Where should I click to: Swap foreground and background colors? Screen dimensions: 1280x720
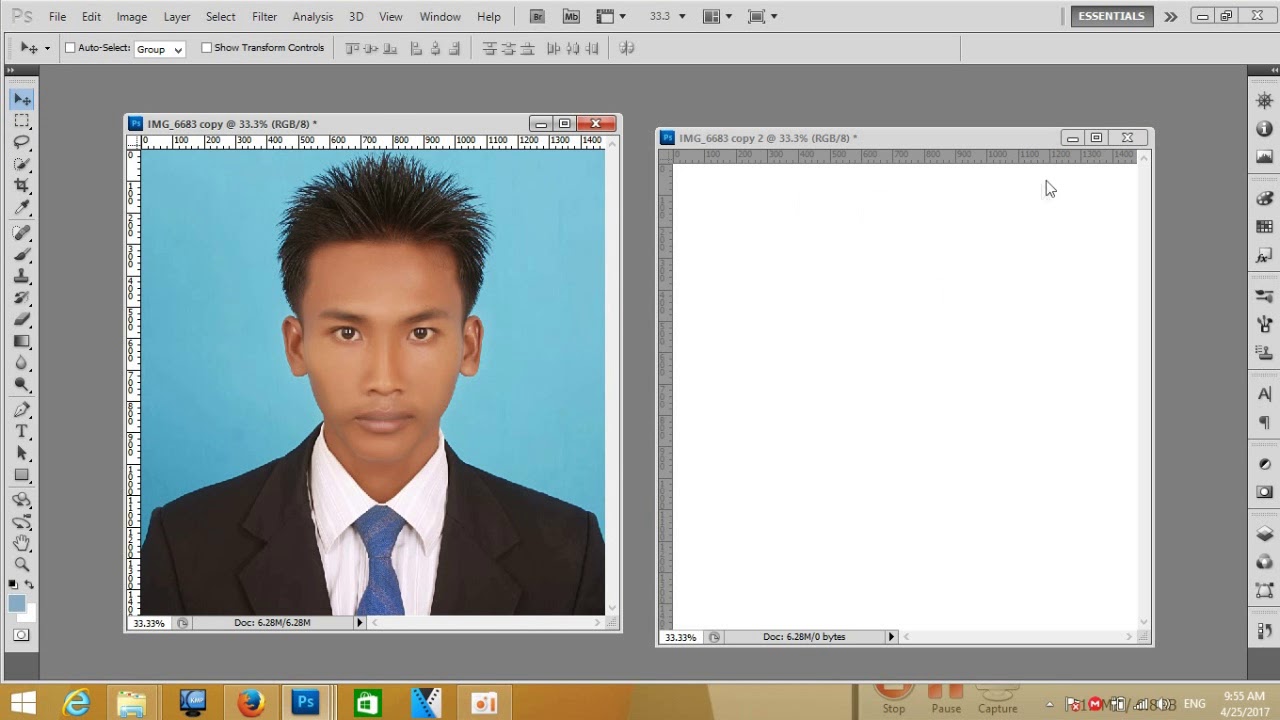29,584
